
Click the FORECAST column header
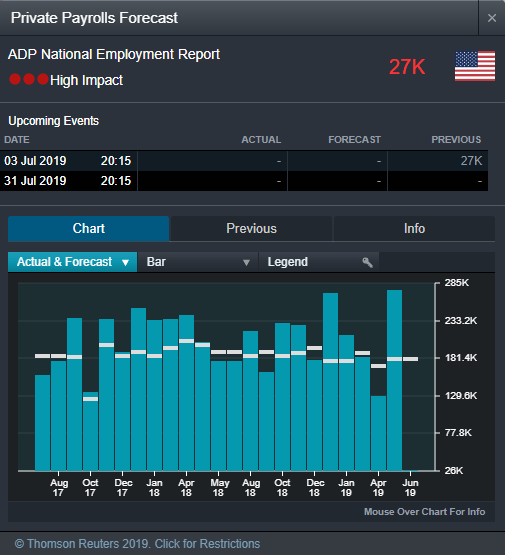pyautogui.click(x=355, y=140)
